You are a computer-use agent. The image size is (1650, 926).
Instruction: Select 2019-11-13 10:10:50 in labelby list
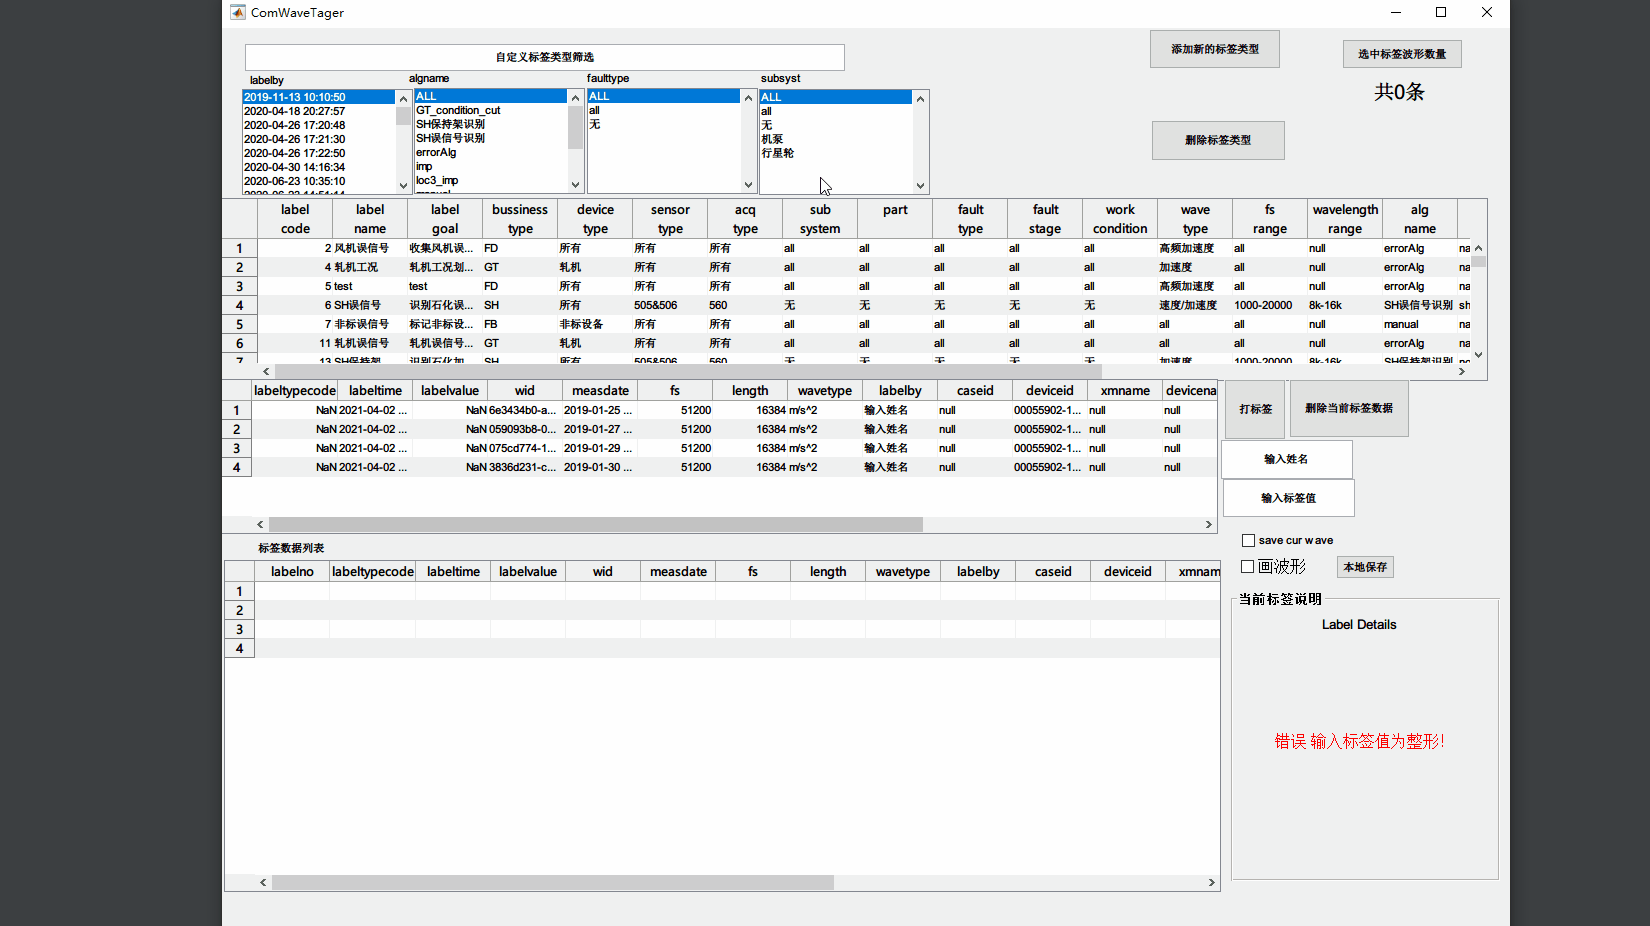(x=319, y=97)
